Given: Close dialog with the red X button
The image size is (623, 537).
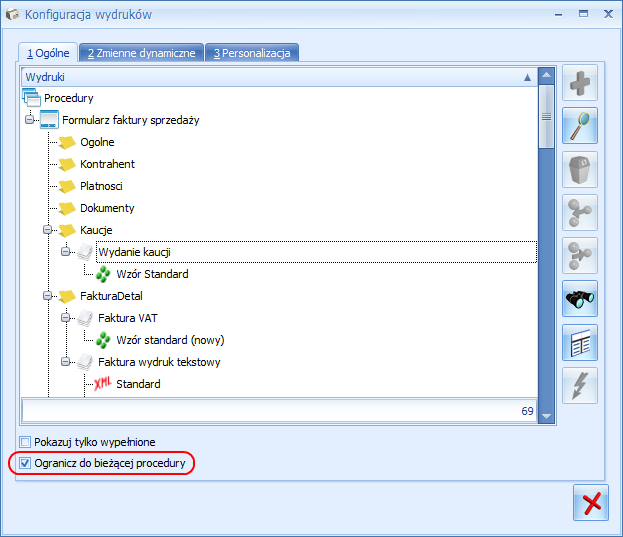Looking at the screenshot, I should click(x=591, y=503).
